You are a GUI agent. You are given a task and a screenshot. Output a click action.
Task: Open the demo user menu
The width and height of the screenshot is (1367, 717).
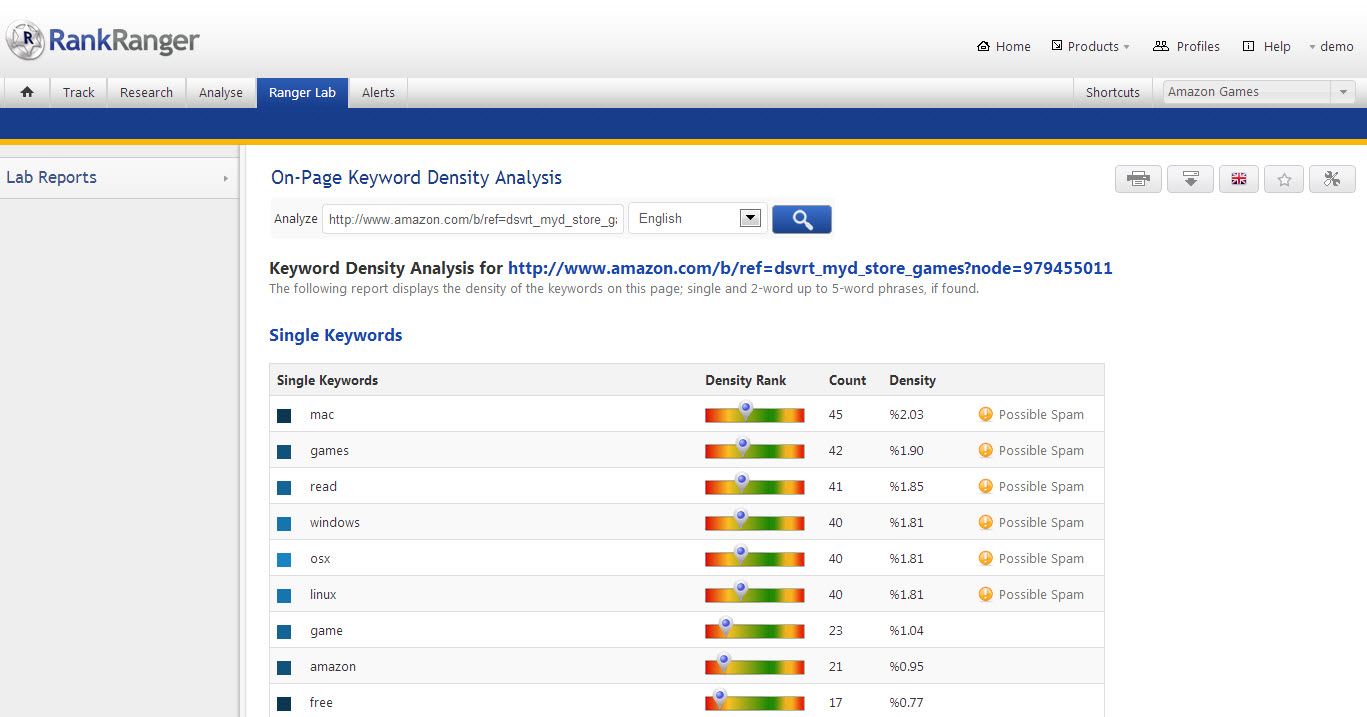click(x=1331, y=46)
